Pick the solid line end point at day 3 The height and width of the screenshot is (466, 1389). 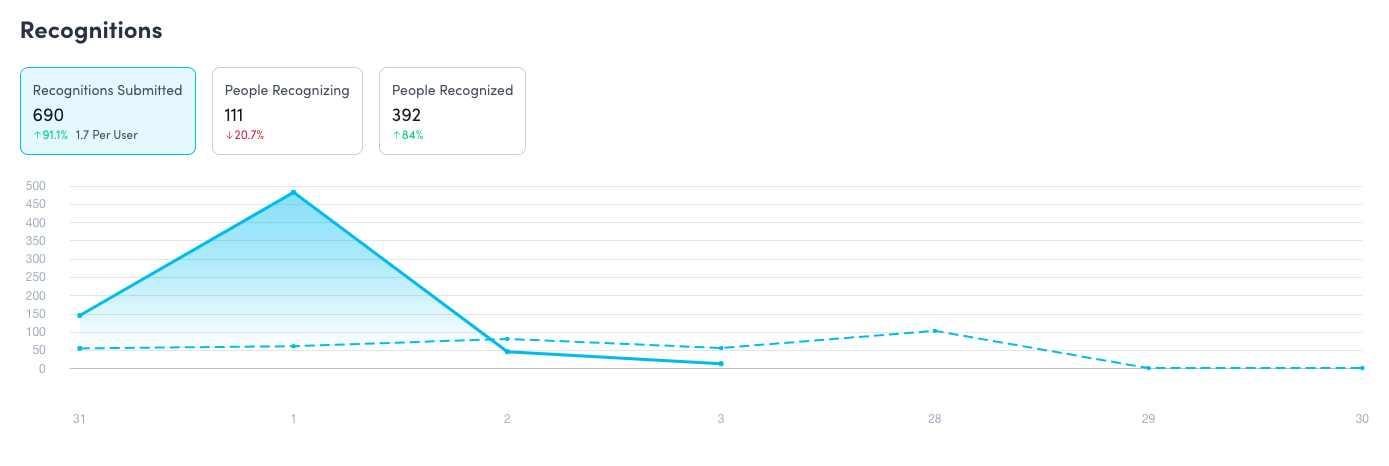[x=721, y=364]
